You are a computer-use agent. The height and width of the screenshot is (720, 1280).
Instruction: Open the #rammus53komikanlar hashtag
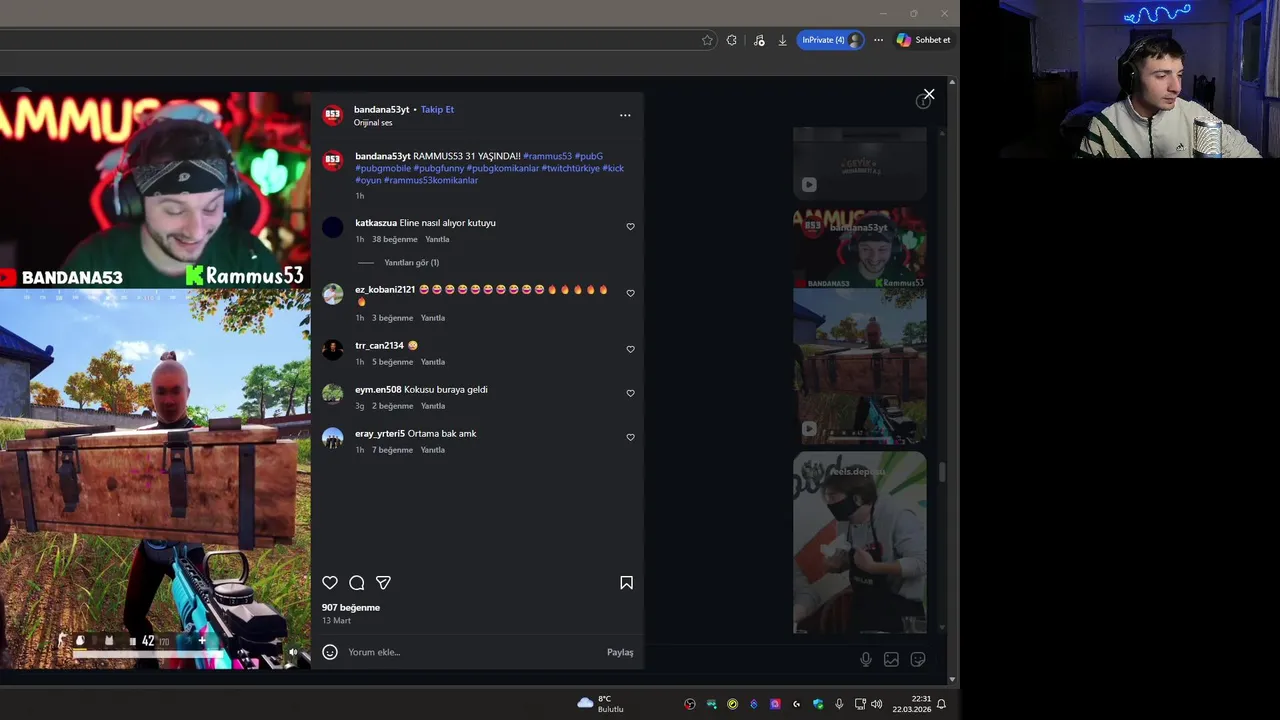(x=431, y=180)
